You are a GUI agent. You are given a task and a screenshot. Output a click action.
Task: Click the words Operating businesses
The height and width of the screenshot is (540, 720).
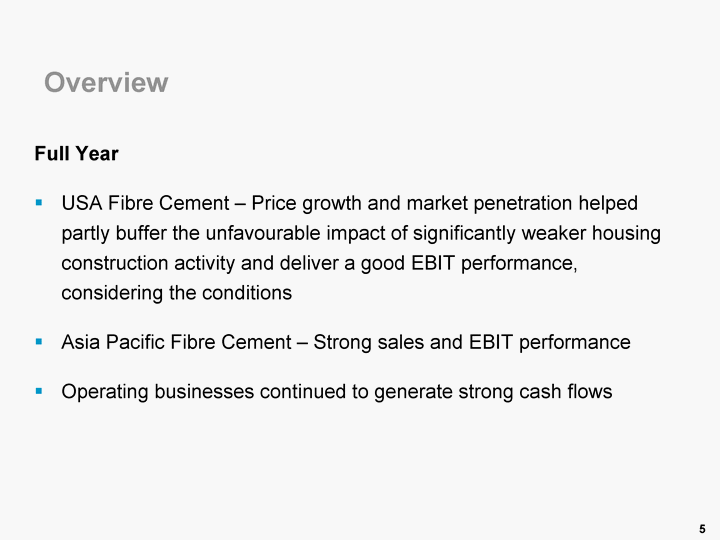pyautogui.click(x=157, y=392)
